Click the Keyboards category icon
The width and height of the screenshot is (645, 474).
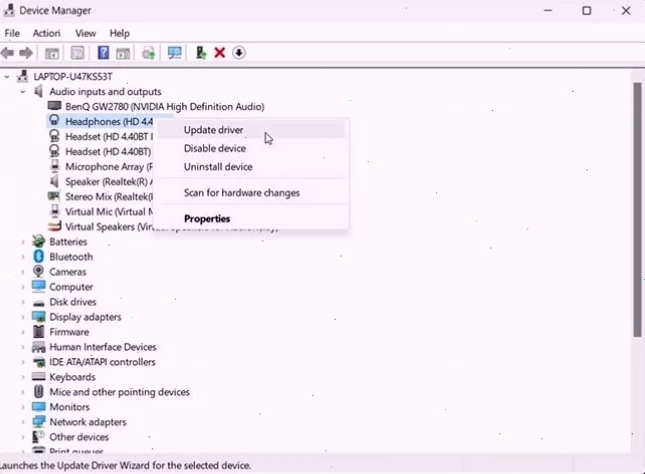click(x=38, y=376)
